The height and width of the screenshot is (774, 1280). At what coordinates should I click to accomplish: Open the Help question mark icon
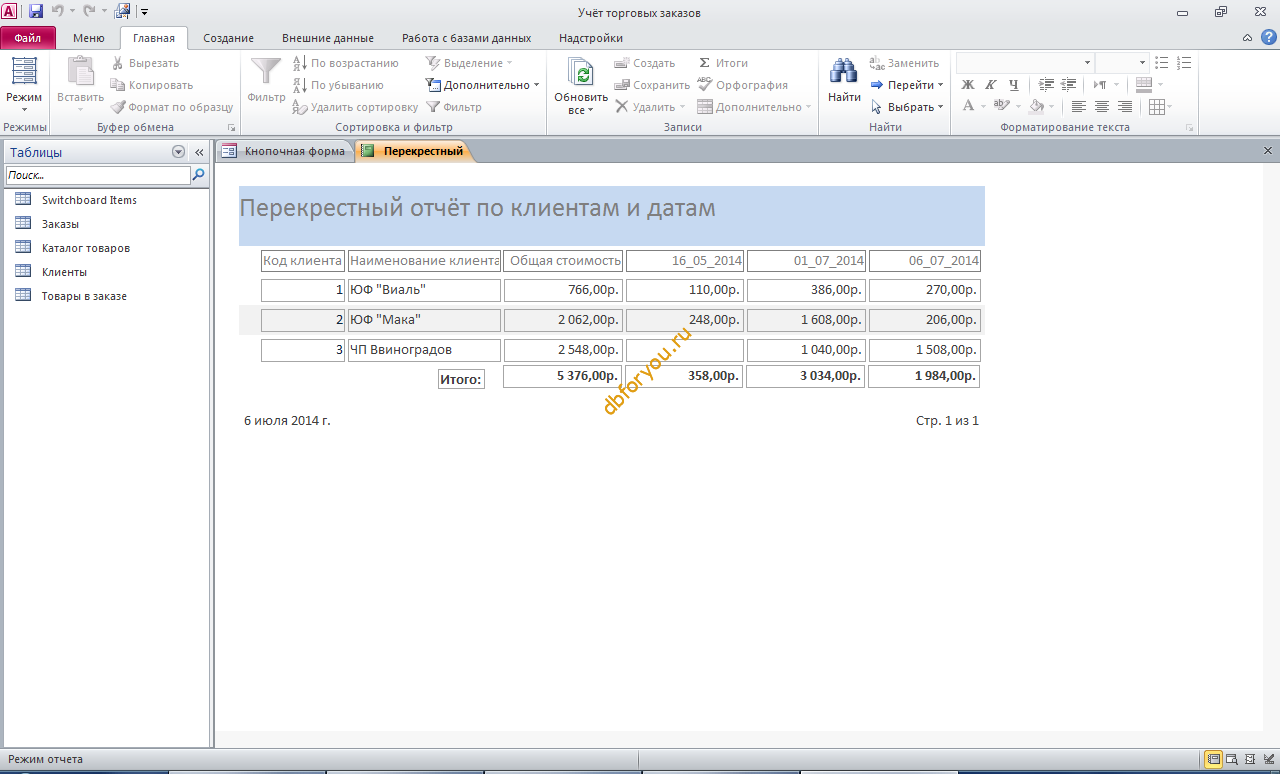[x=1268, y=38]
